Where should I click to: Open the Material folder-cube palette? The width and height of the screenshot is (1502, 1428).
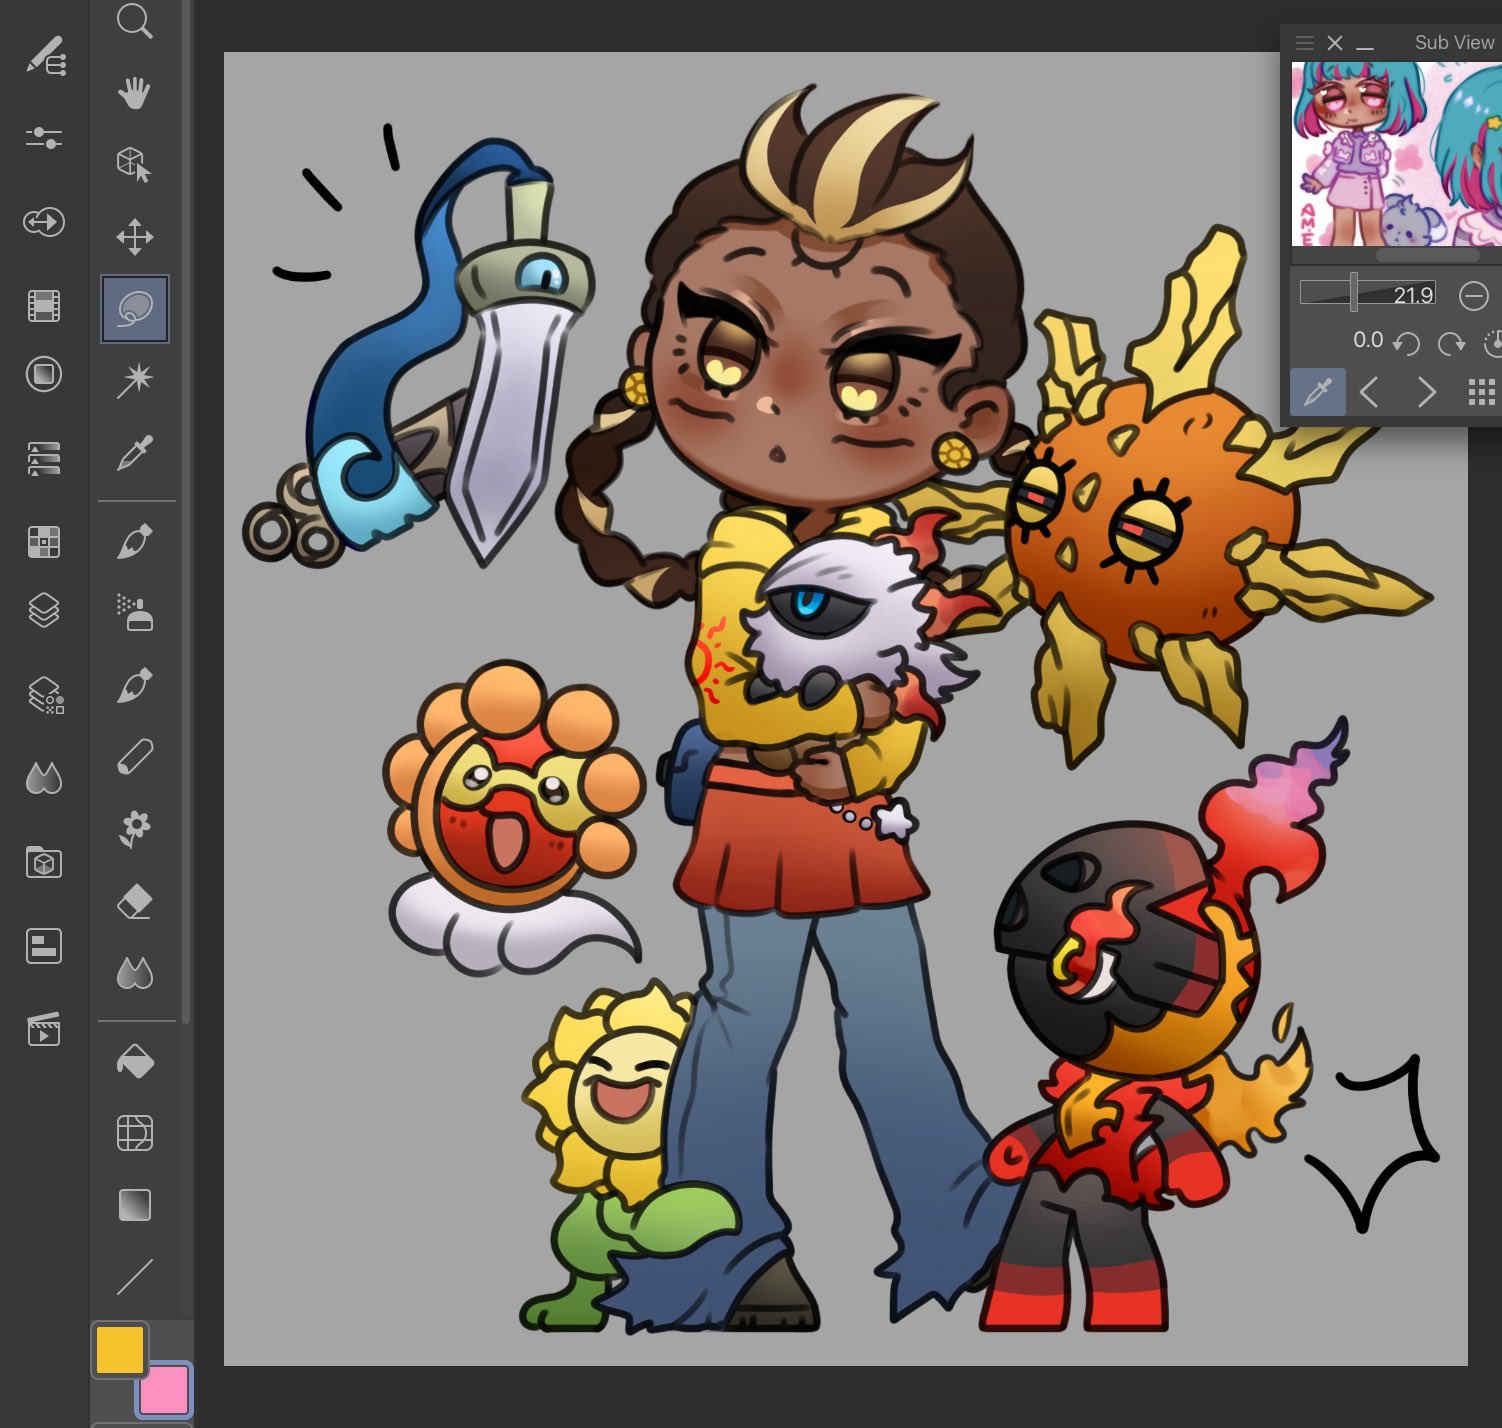click(x=44, y=862)
